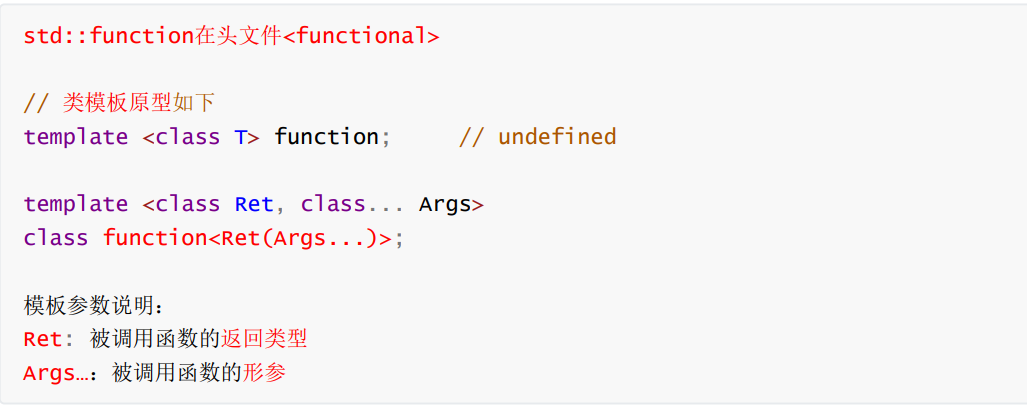The width and height of the screenshot is (1027, 408).
Task: Click the <functional> header name
Action: click(x=362, y=37)
